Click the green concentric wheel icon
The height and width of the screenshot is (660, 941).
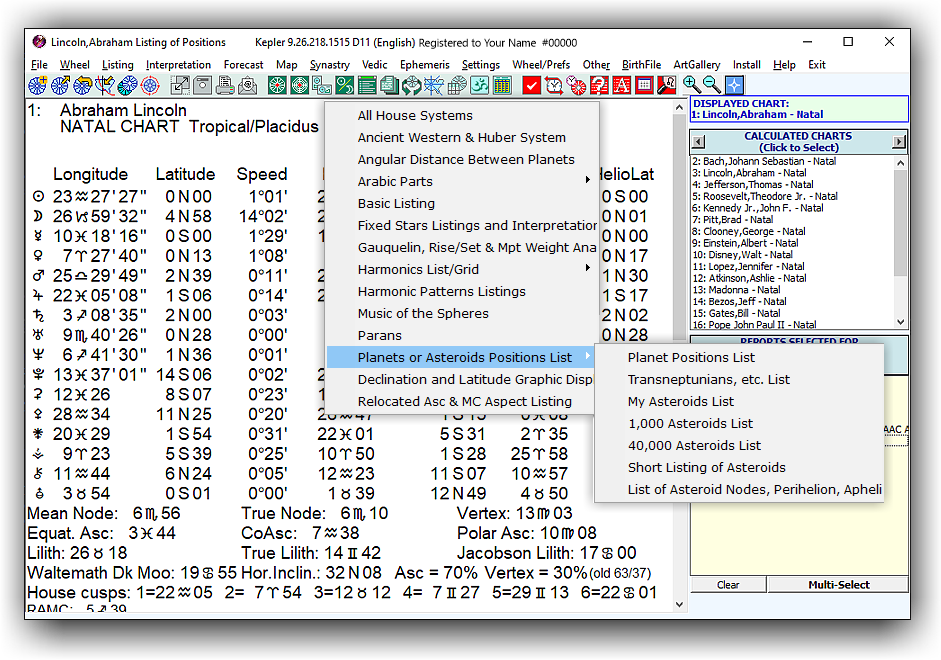click(x=299, y=86)
